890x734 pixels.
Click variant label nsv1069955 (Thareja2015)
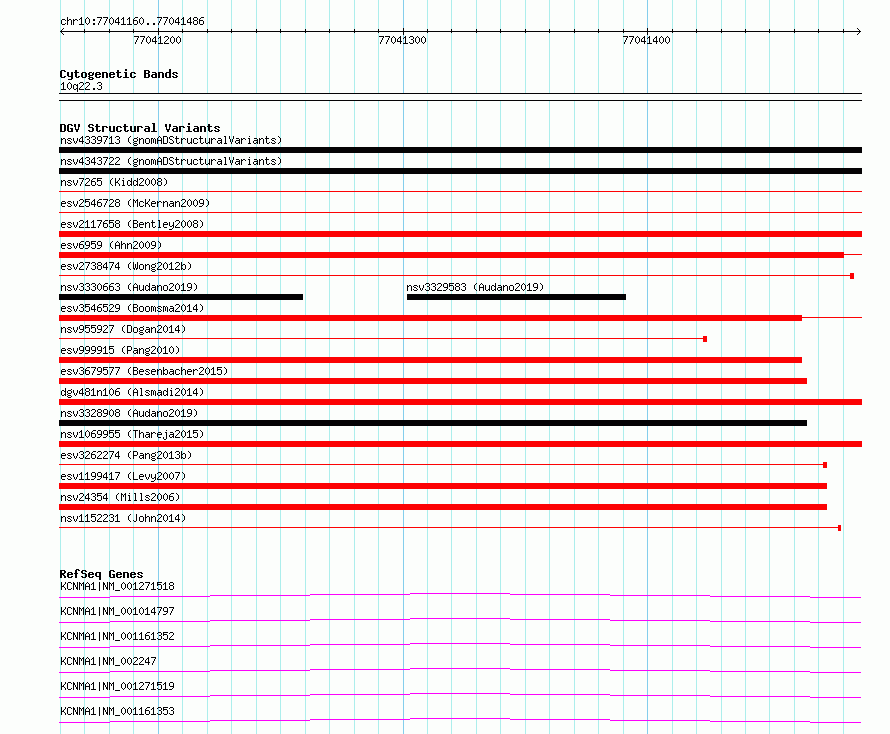132,434
